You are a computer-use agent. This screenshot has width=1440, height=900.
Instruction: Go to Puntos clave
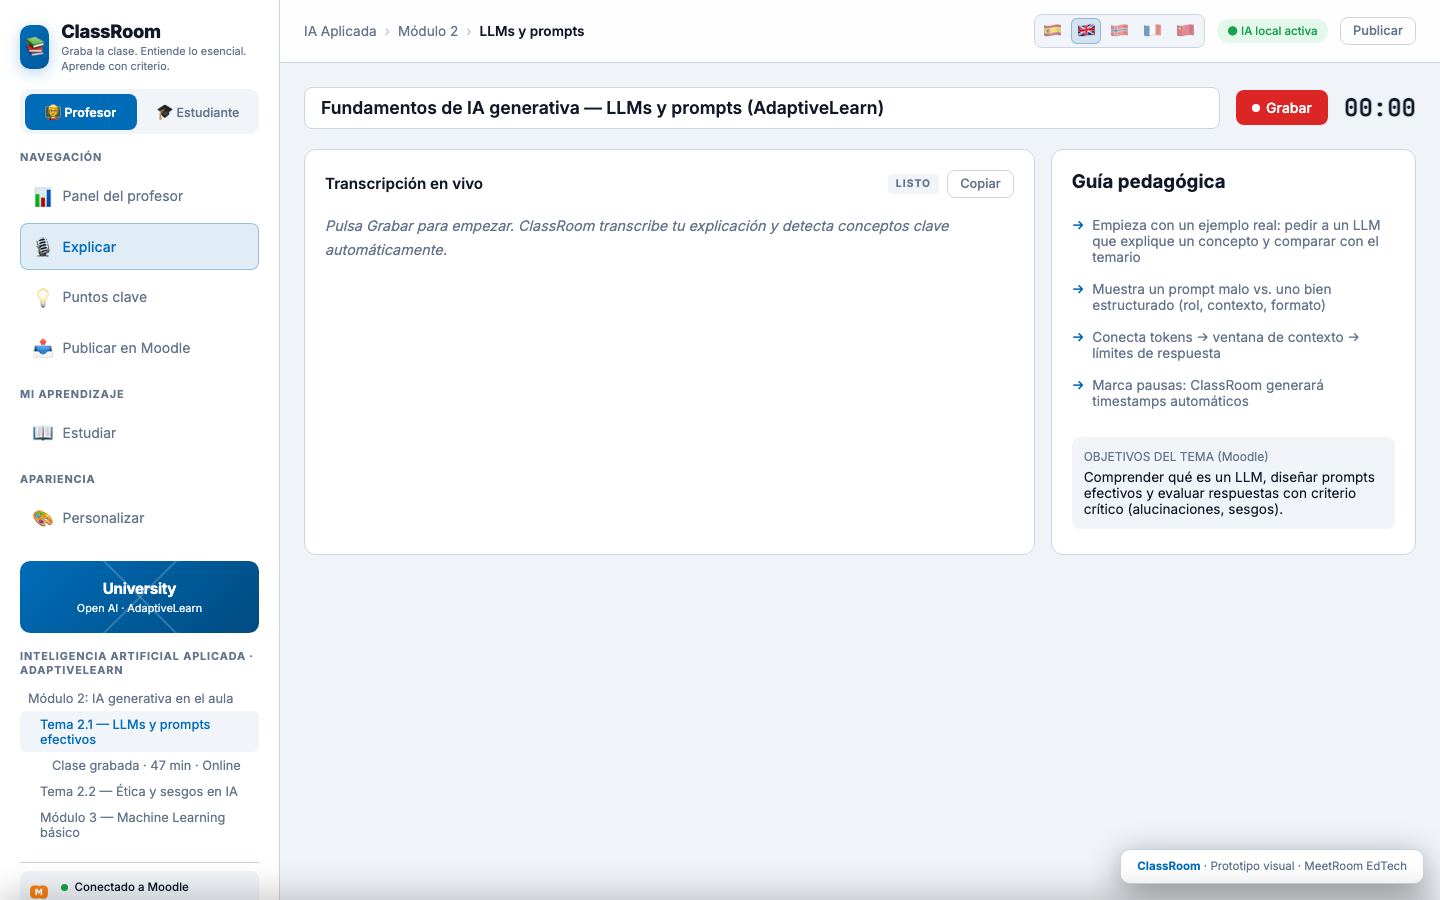click(x=139, y=297)
